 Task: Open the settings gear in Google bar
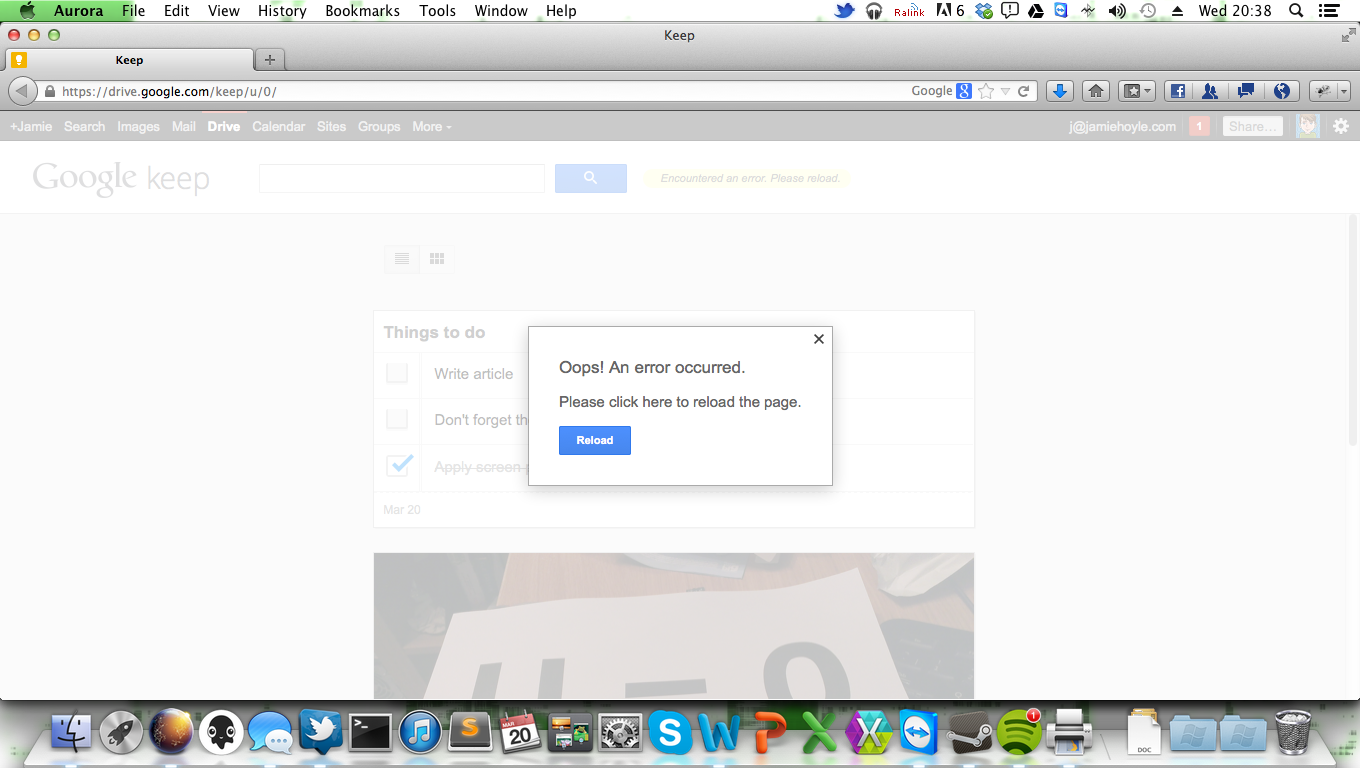[x=1341, y=127]
